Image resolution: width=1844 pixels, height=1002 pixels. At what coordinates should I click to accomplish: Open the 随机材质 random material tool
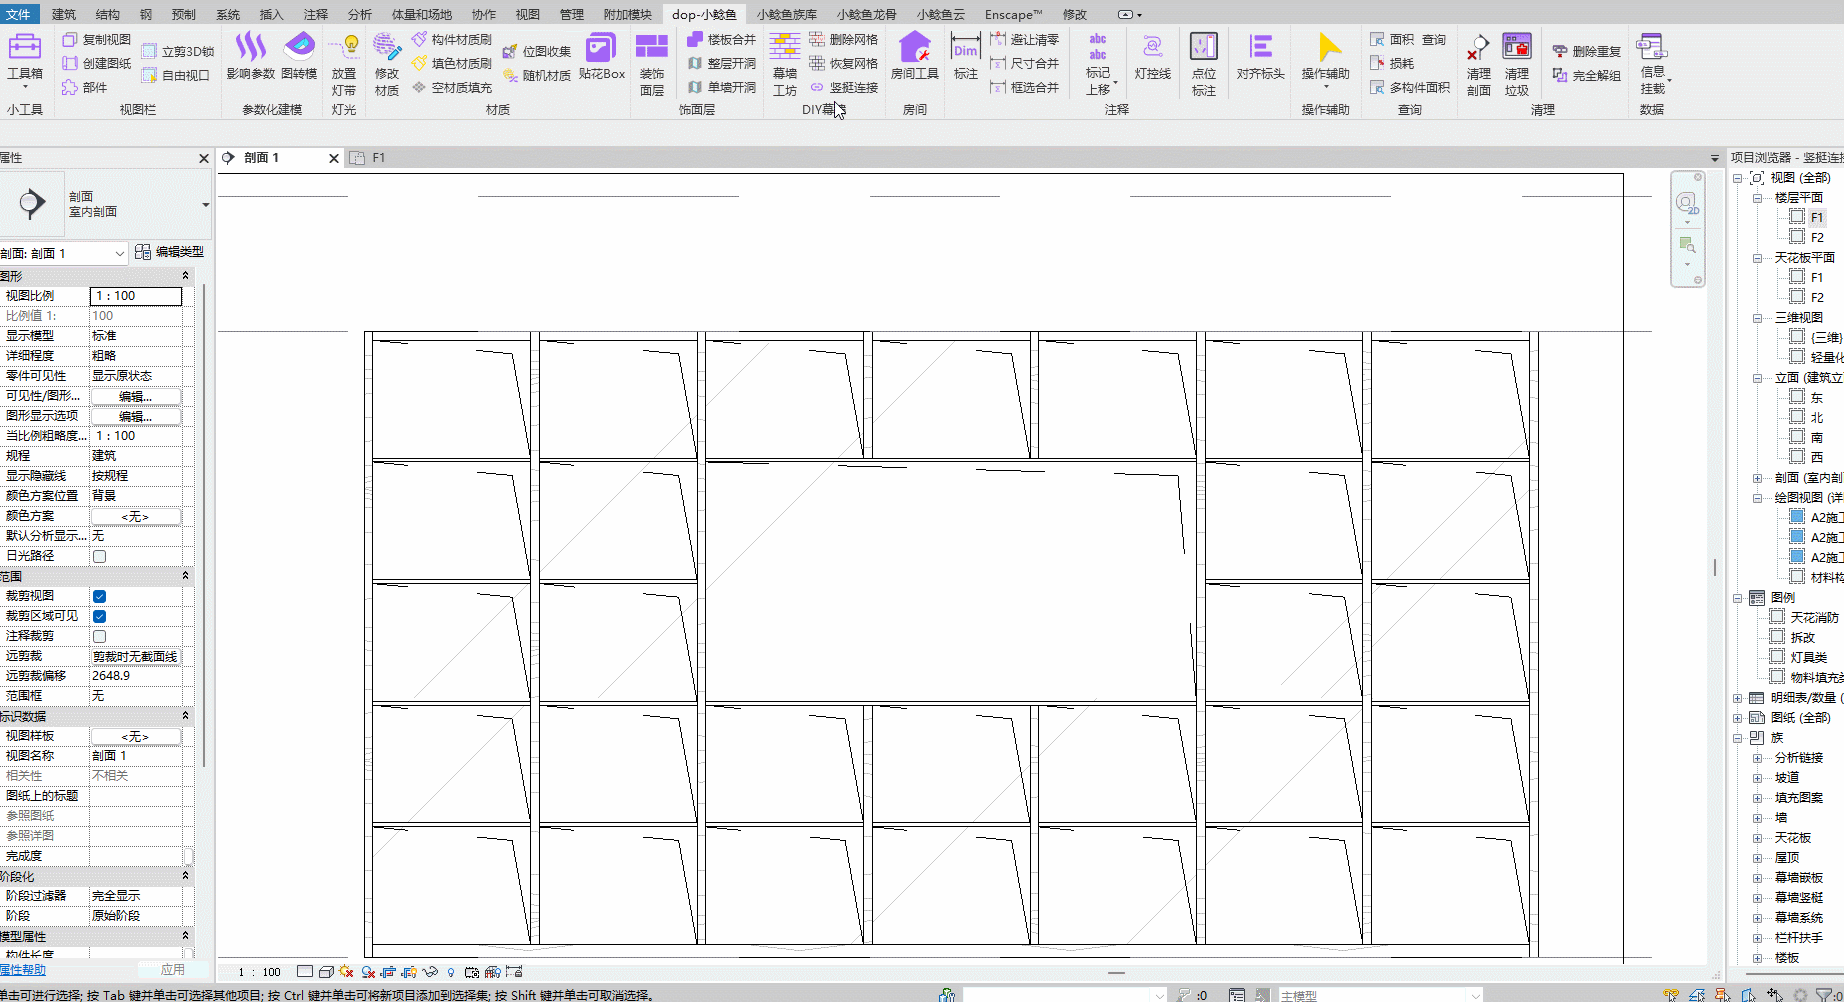tap(537, 75)
